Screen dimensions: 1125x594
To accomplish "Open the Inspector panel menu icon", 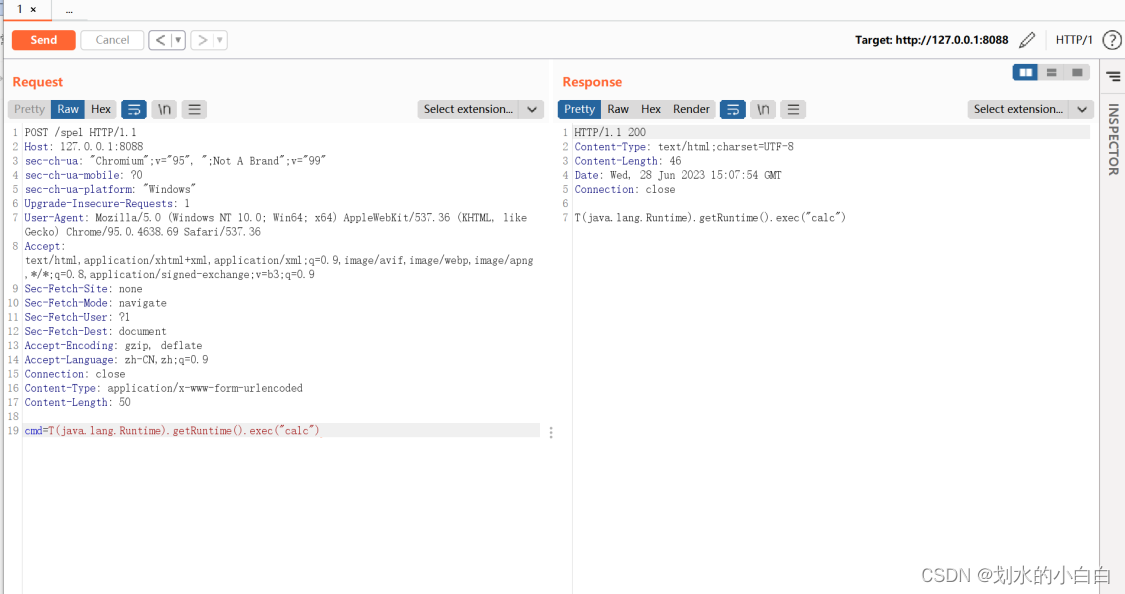I will (1113, 76).
